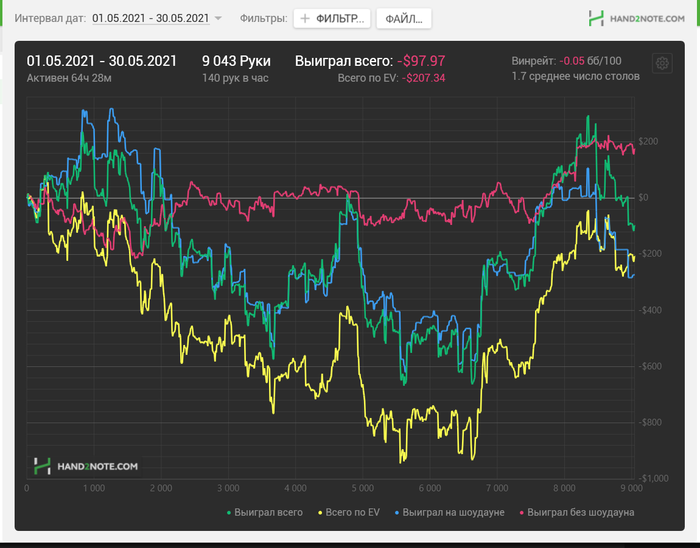Click the 7 000 x-axis label
Image resolution: width=700 pixels, height=548 pixels.
pyautogui.click(x=497, y=488)
